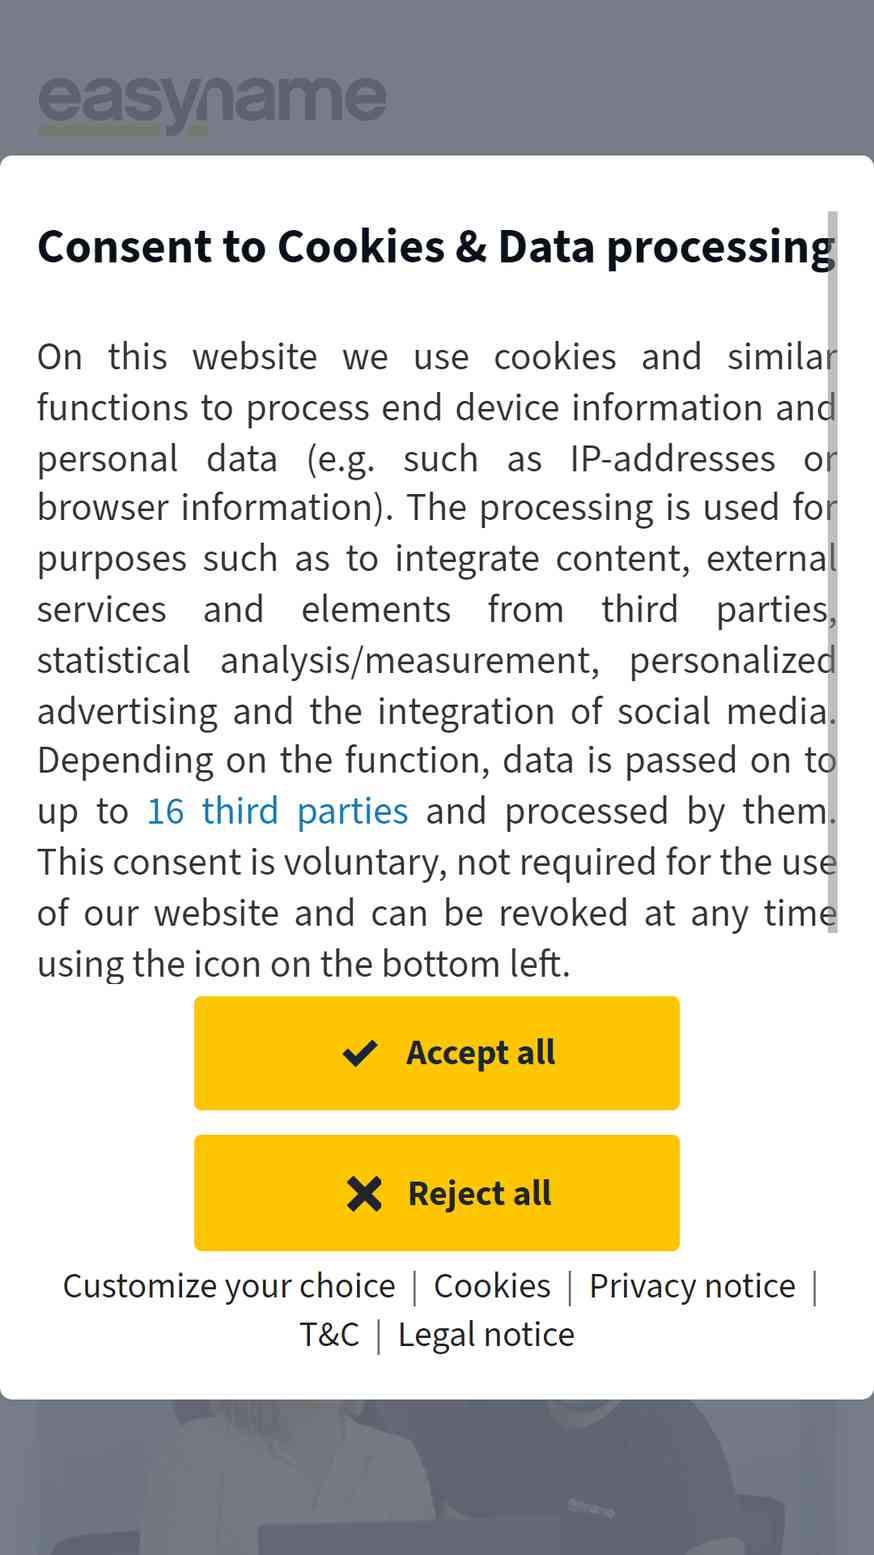Accept all cookies
This screenshot has width=874, height=1555.
click(x=437, y=1053)
